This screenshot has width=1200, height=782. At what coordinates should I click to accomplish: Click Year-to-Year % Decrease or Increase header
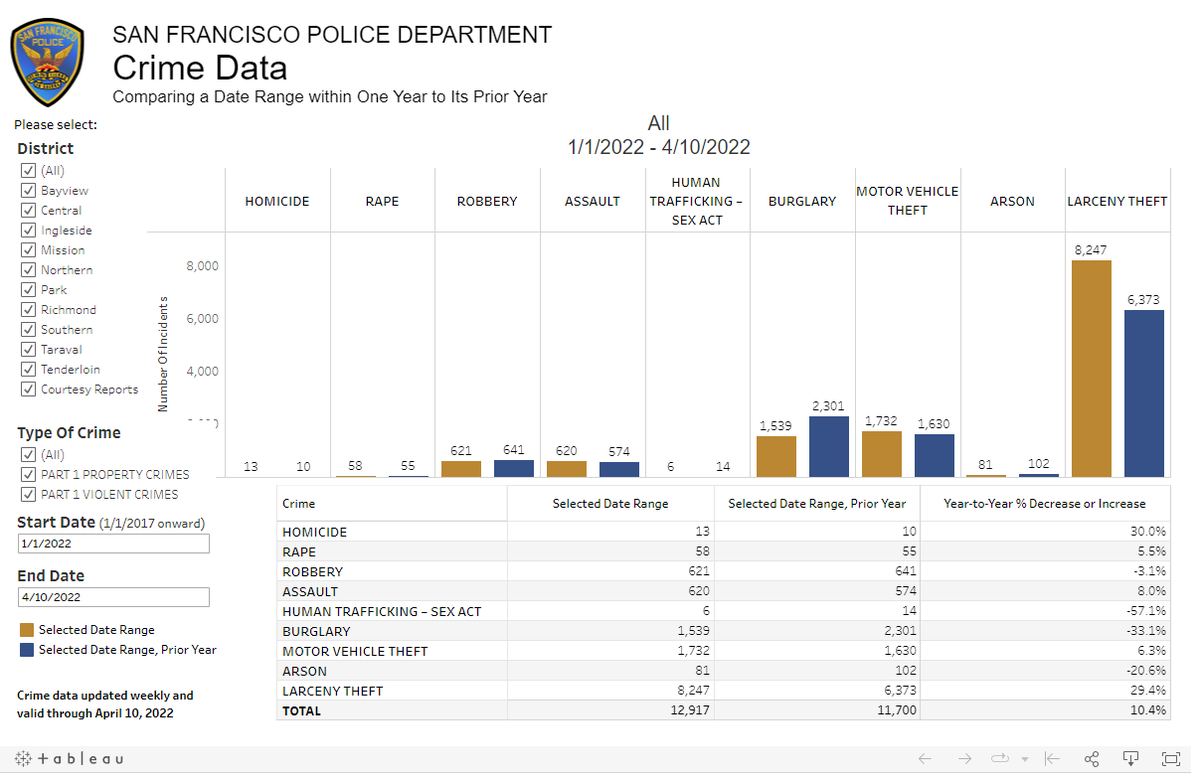point(1045,504)
